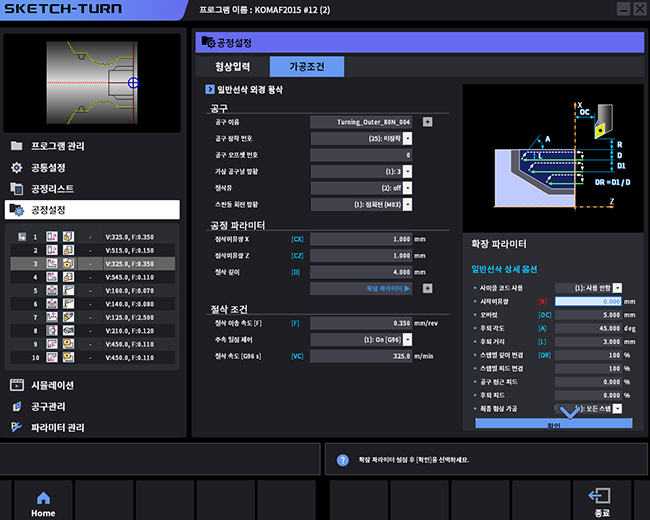Click the Home icon button

point(43,502)
